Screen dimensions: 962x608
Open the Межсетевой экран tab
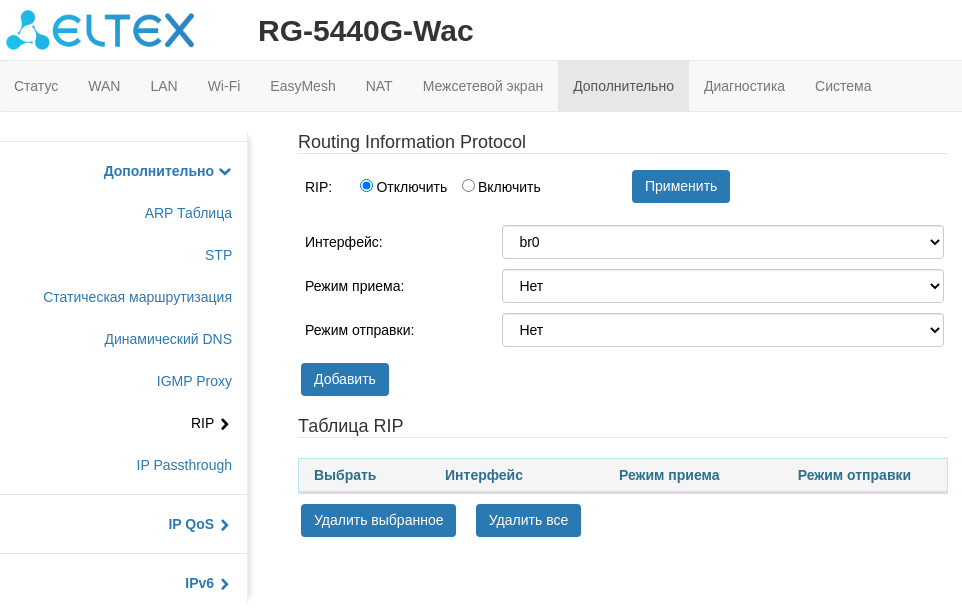click(482, 86)
